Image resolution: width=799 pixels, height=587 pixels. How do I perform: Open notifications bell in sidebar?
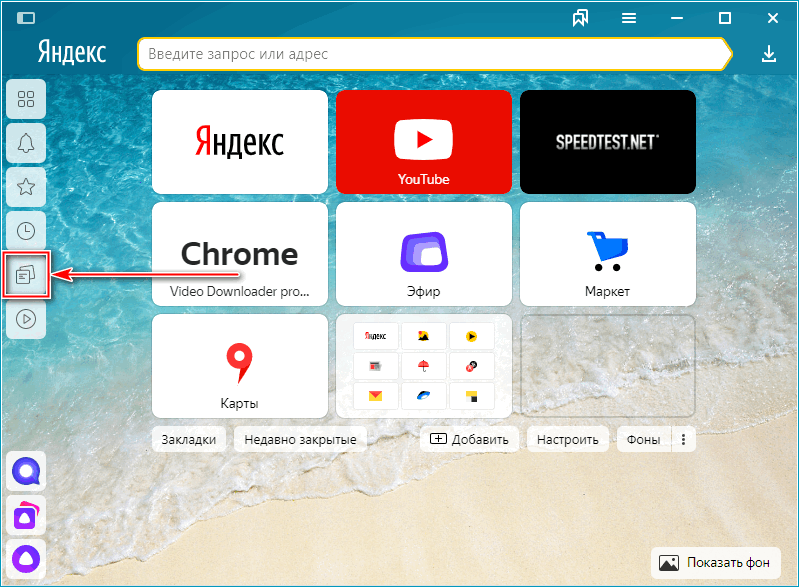(x=26, y=143)
